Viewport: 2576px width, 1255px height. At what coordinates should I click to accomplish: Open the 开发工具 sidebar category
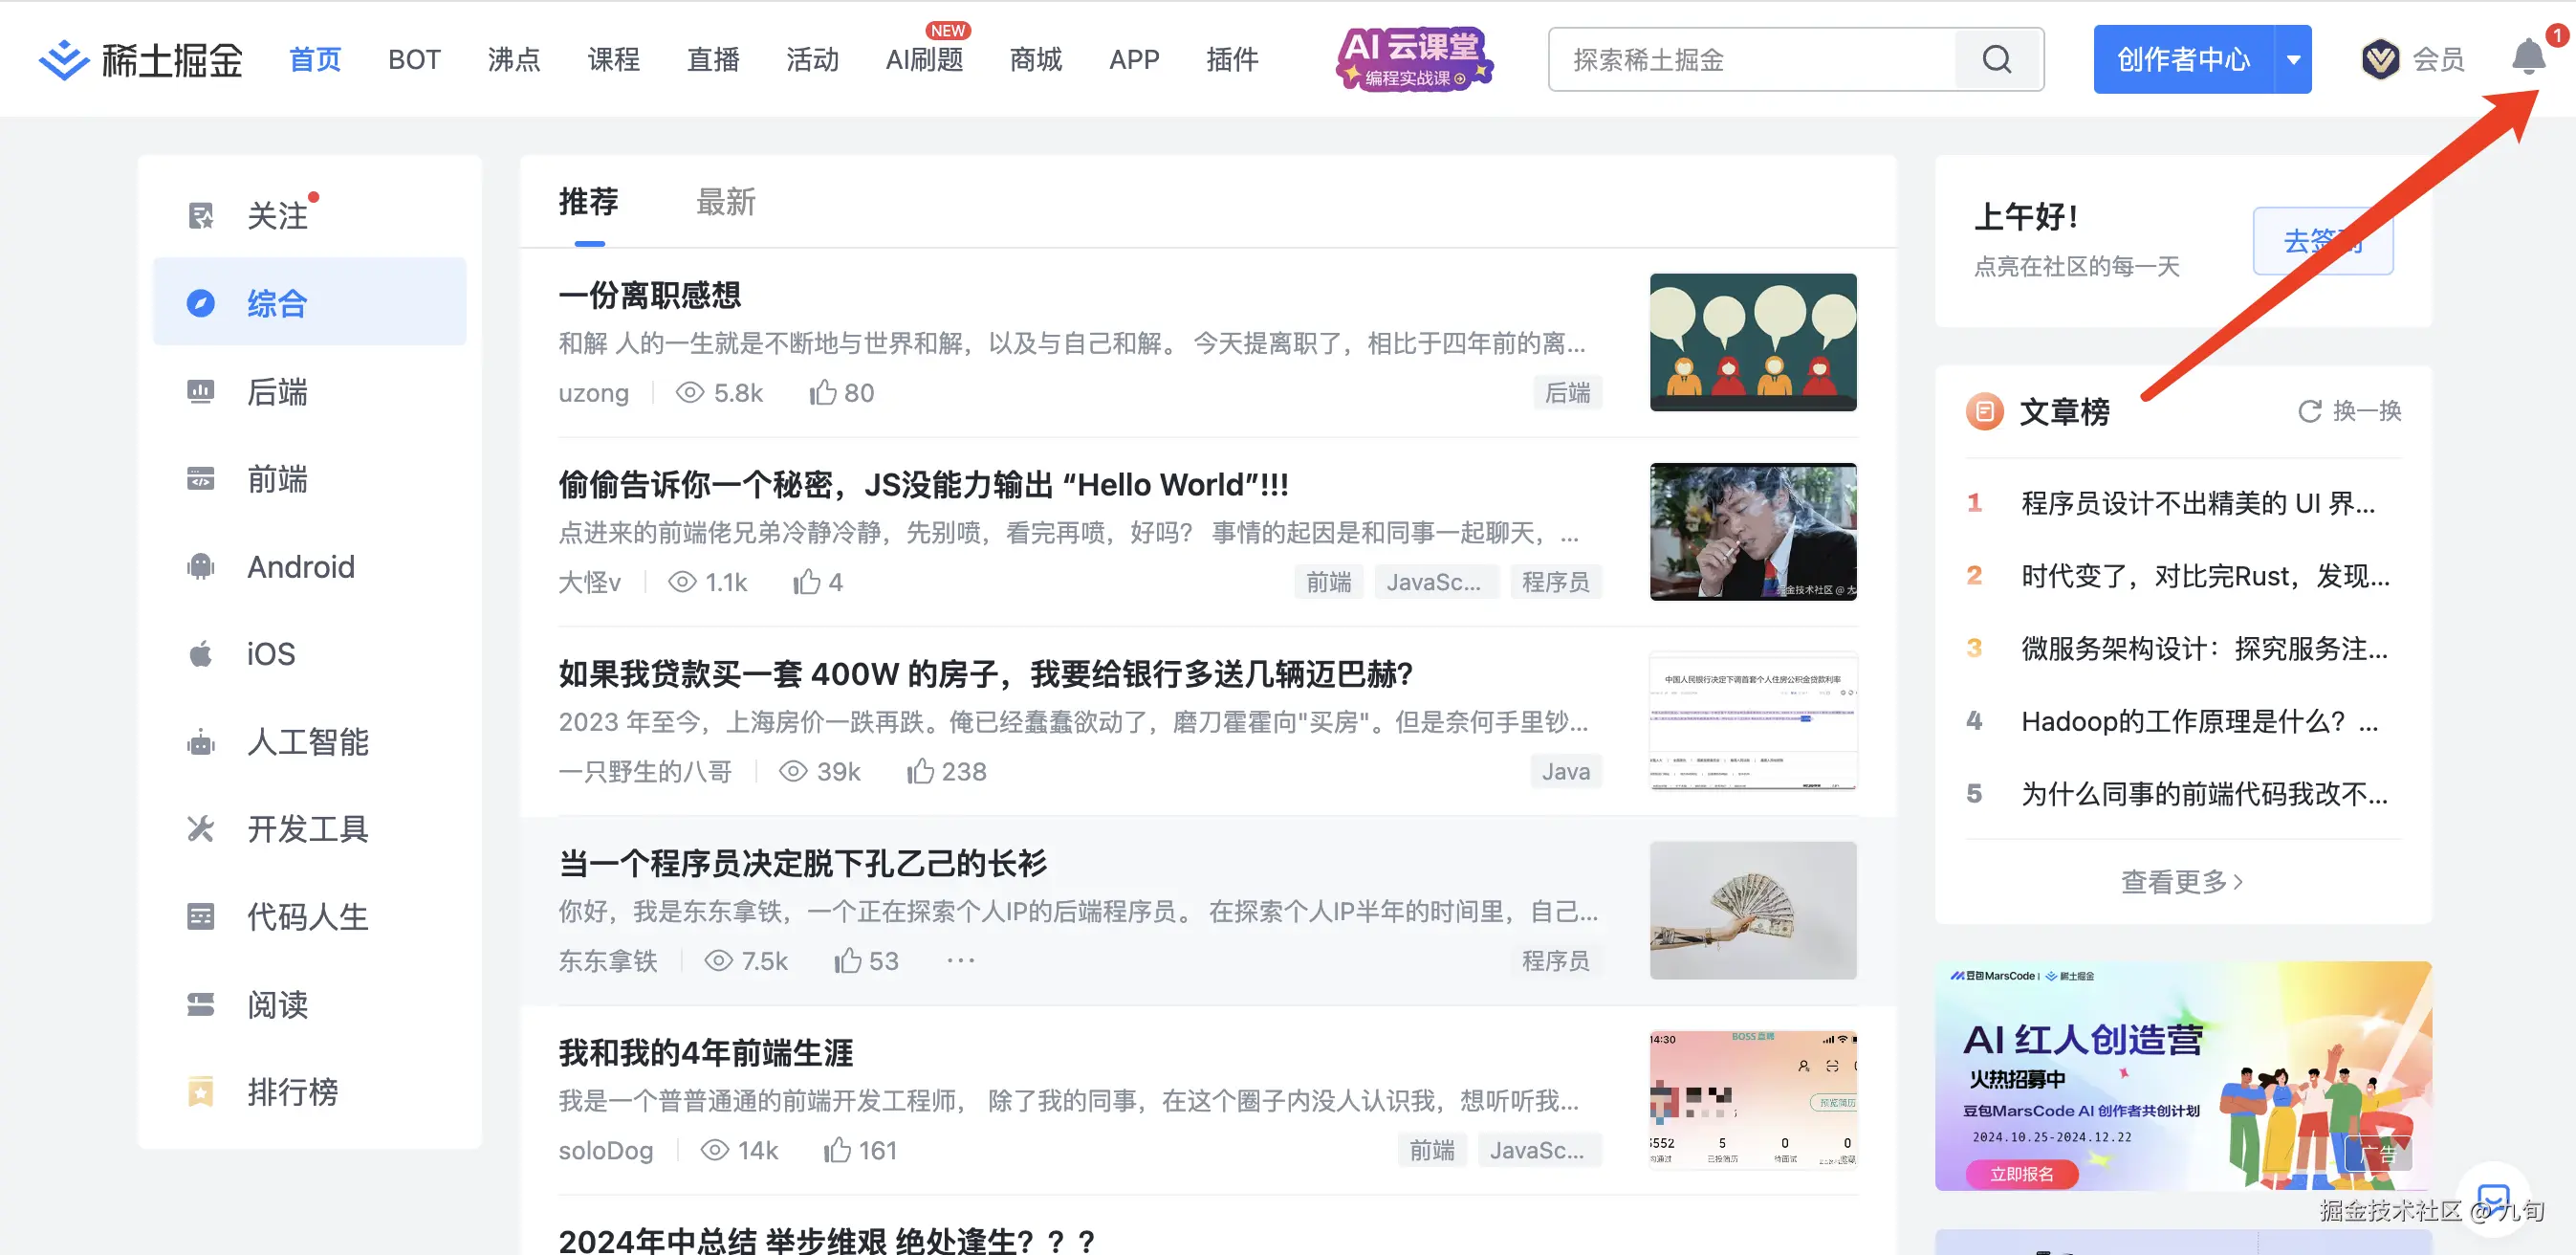click(x=306, y=828)
